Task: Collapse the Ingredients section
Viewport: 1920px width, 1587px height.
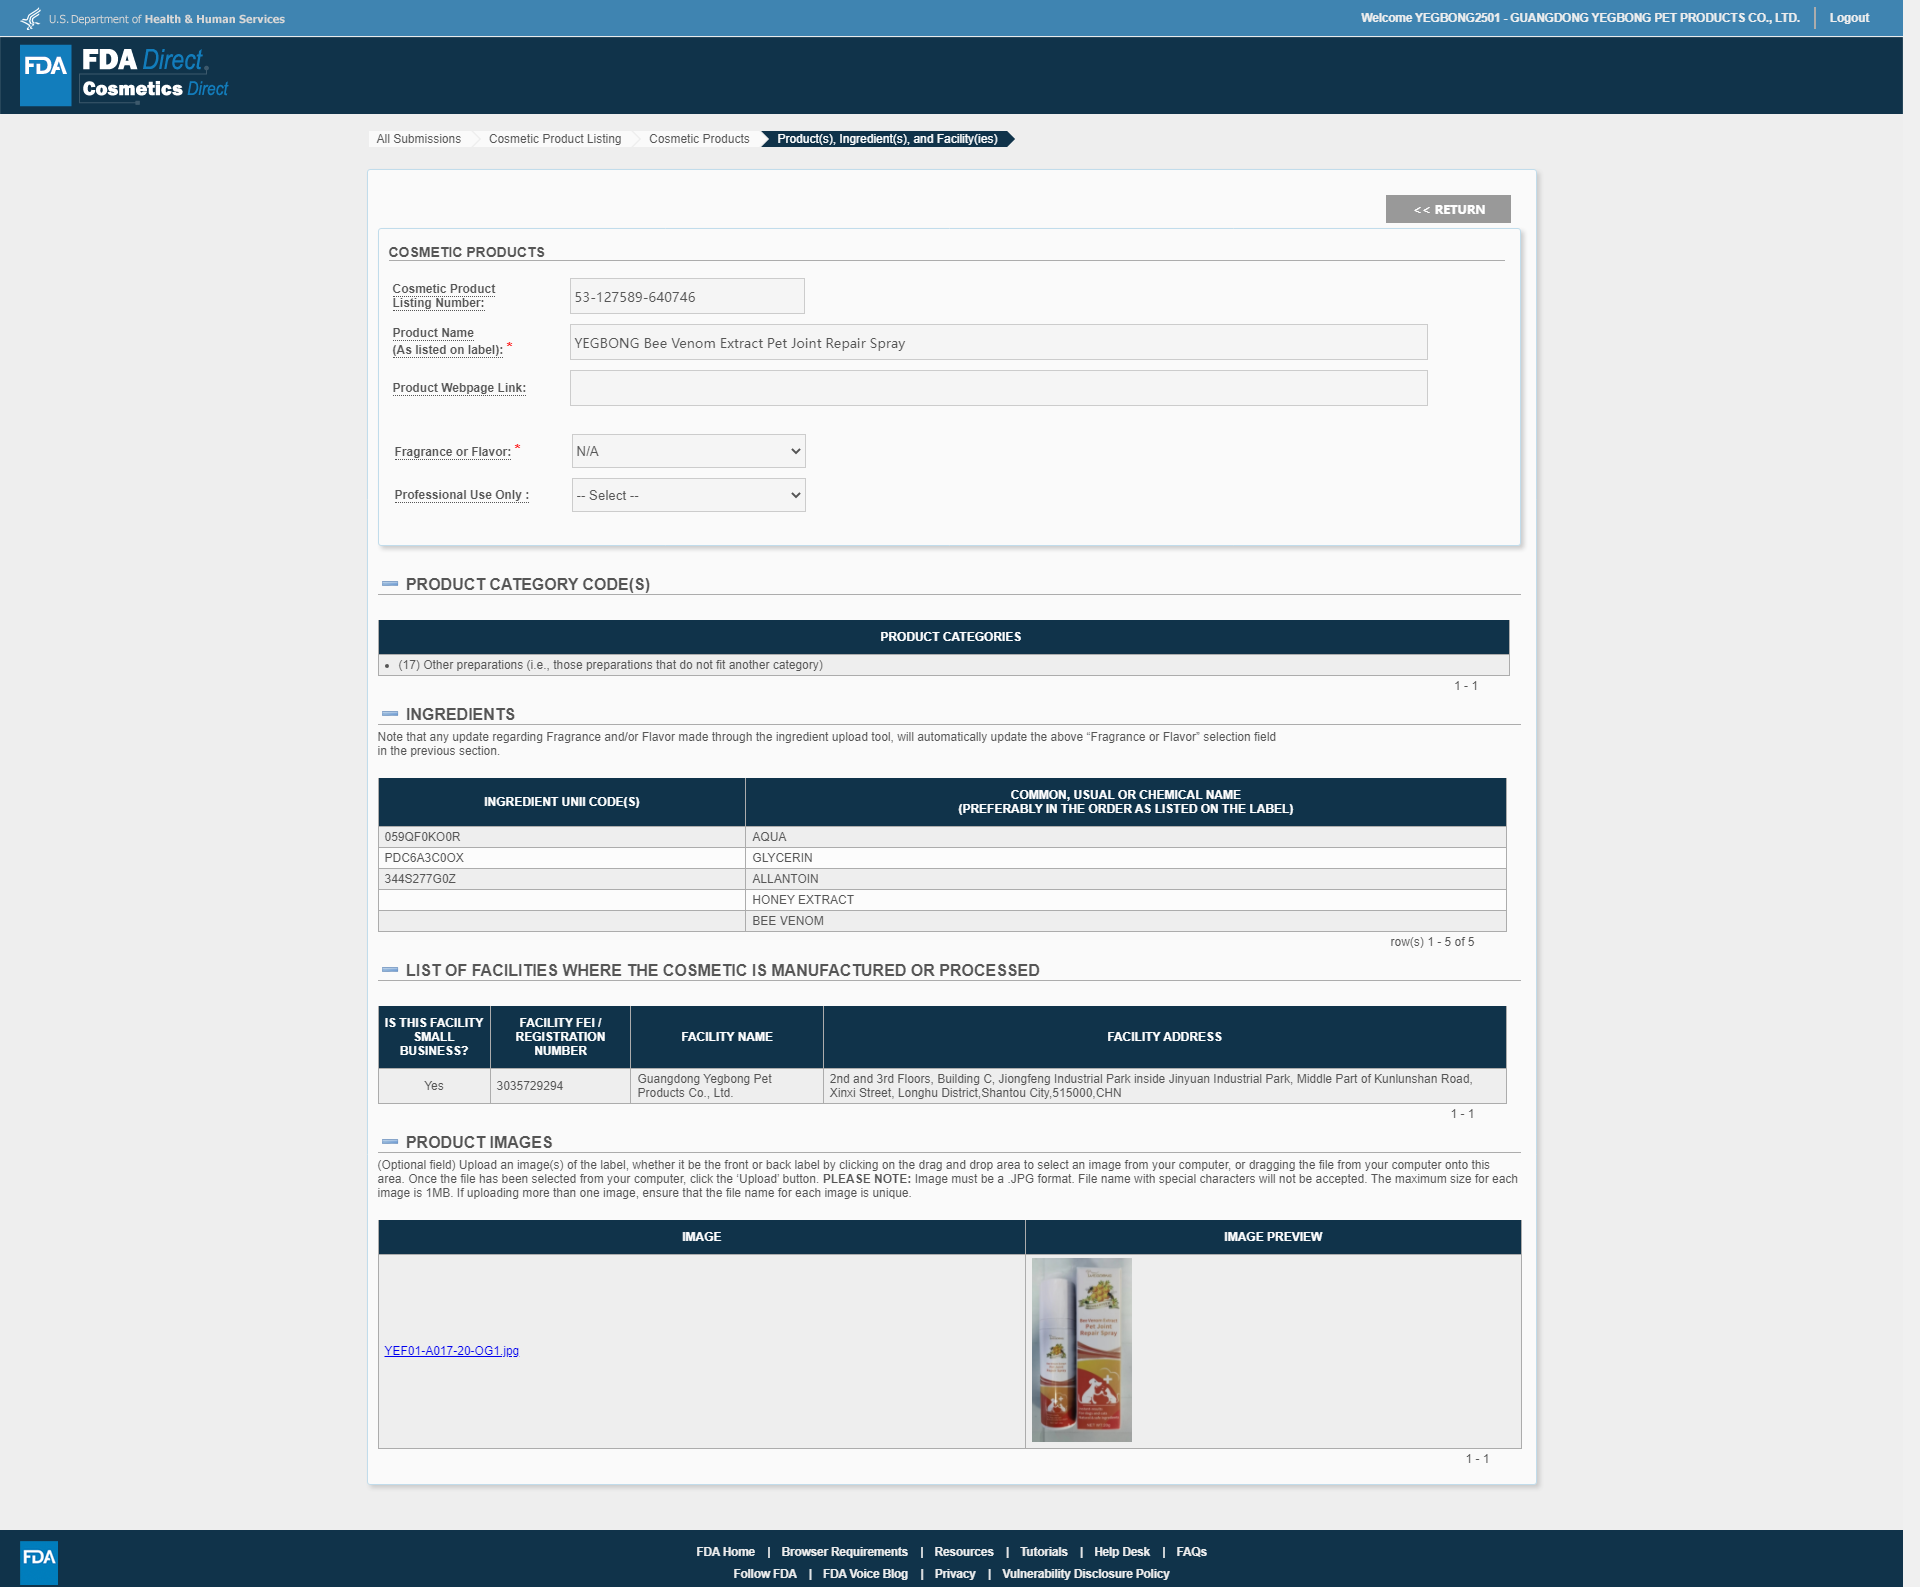Action: 390,714
